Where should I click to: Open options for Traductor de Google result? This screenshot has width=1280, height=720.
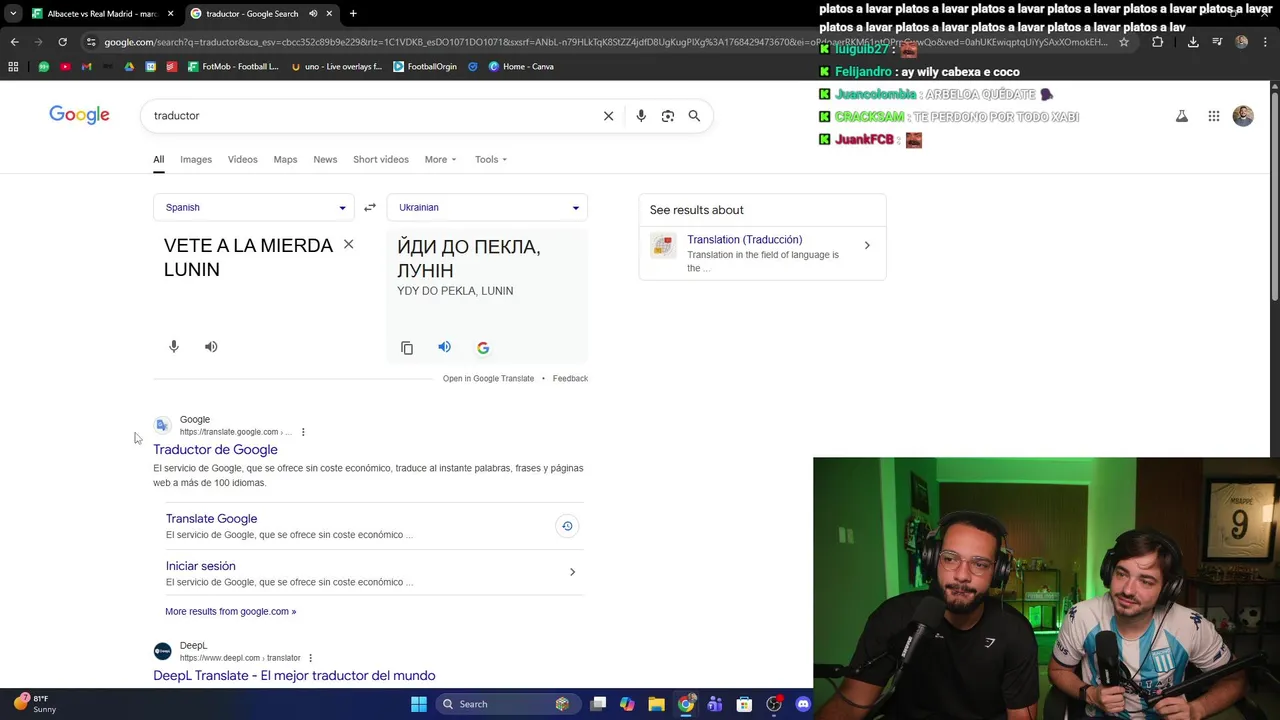pos(303,432)
